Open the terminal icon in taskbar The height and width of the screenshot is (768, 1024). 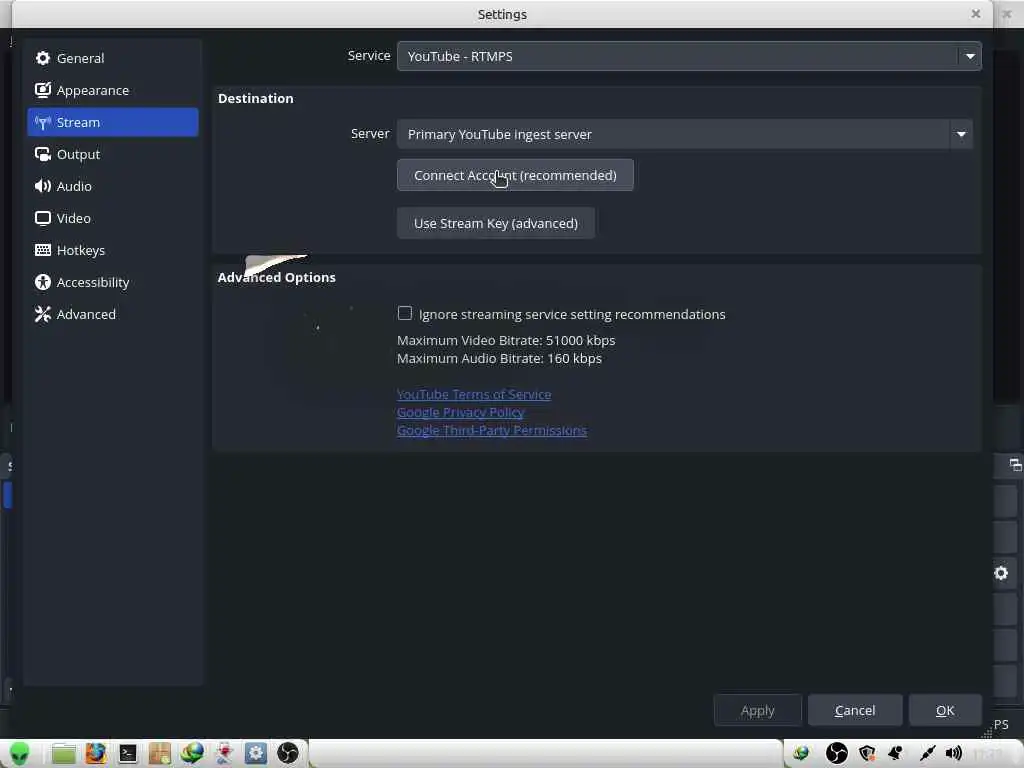[128, 754]
